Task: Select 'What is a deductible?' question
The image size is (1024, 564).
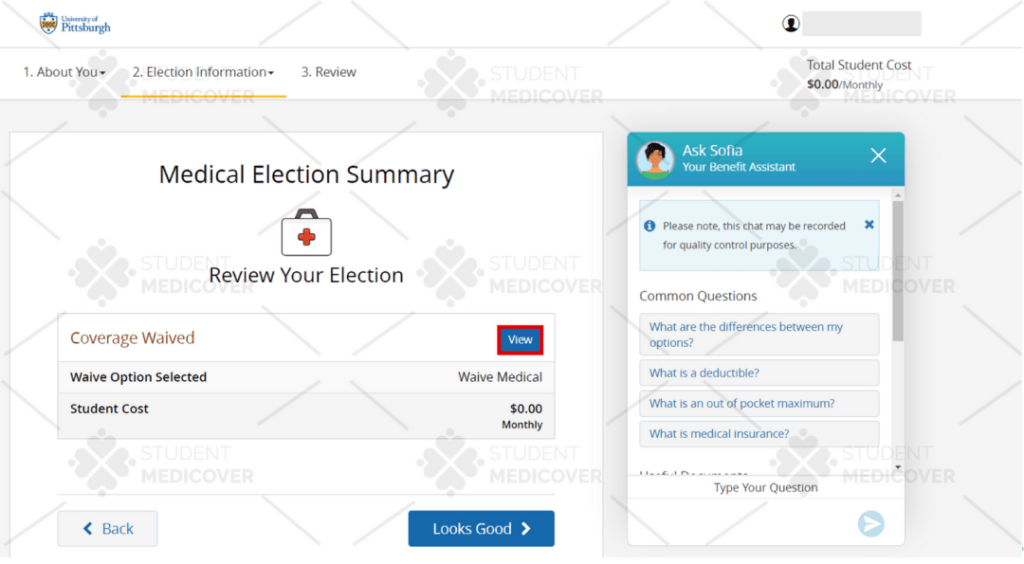Action: tap(759, 373)
